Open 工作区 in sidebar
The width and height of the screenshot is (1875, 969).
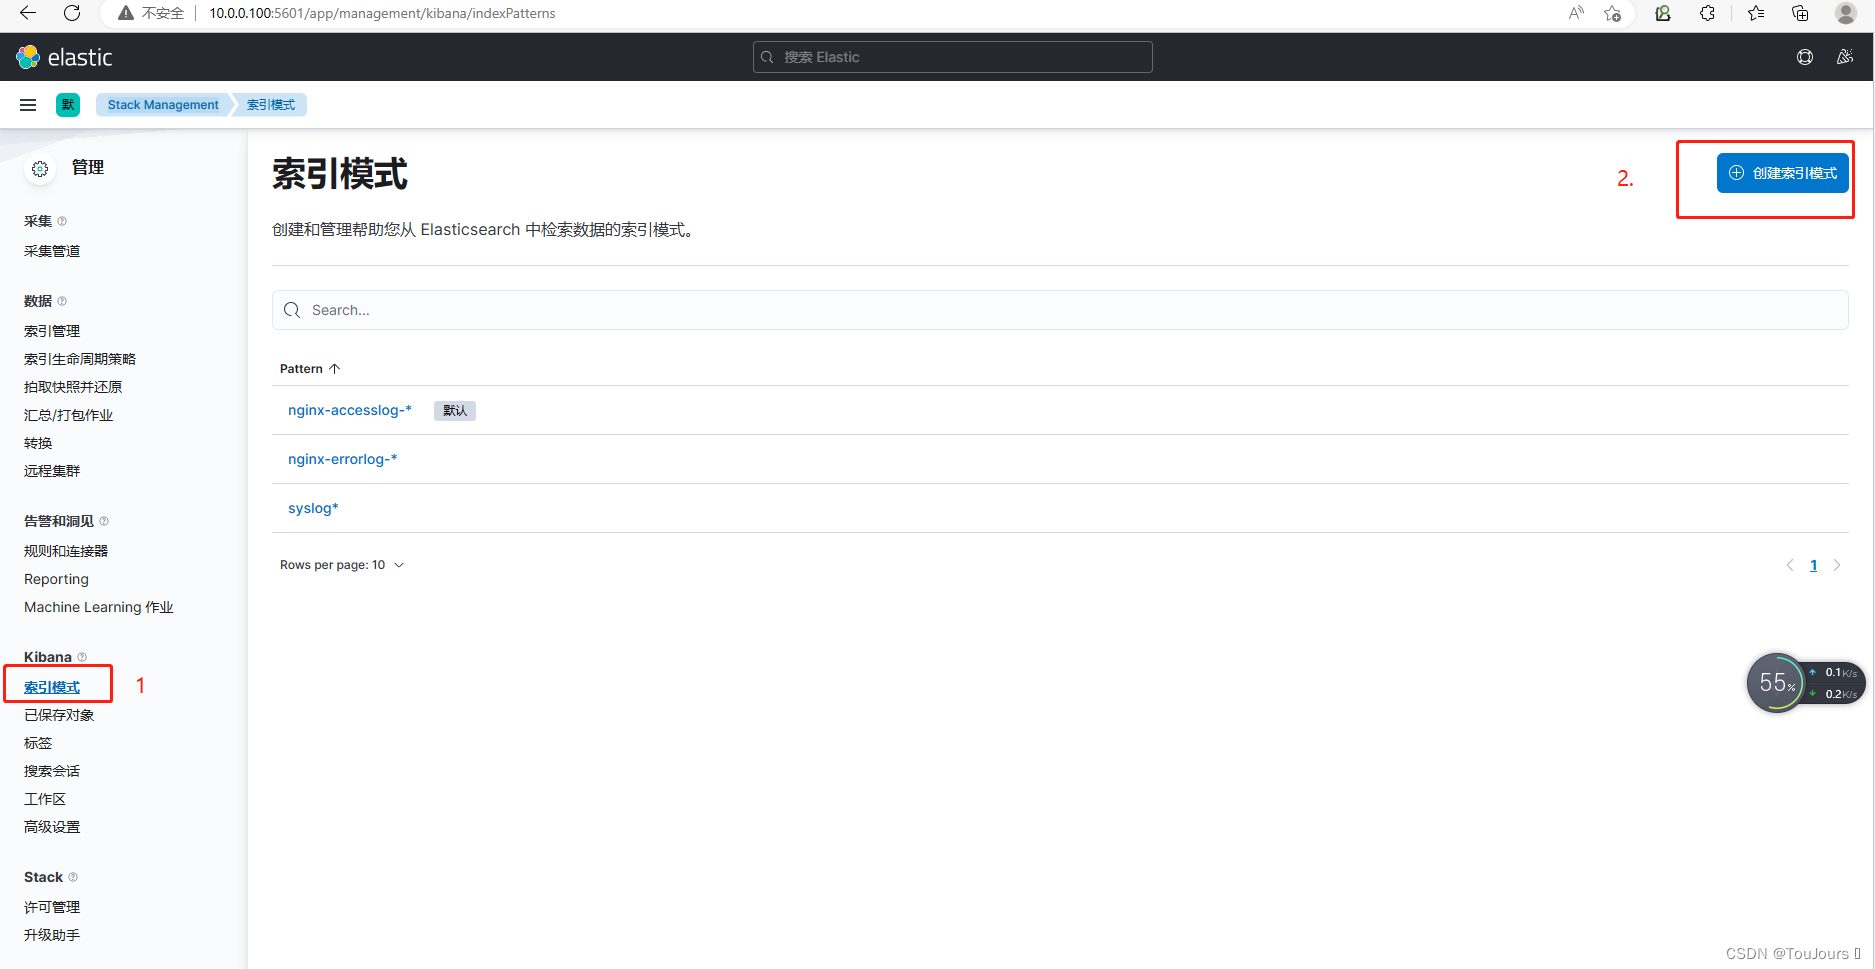point(45,799)
